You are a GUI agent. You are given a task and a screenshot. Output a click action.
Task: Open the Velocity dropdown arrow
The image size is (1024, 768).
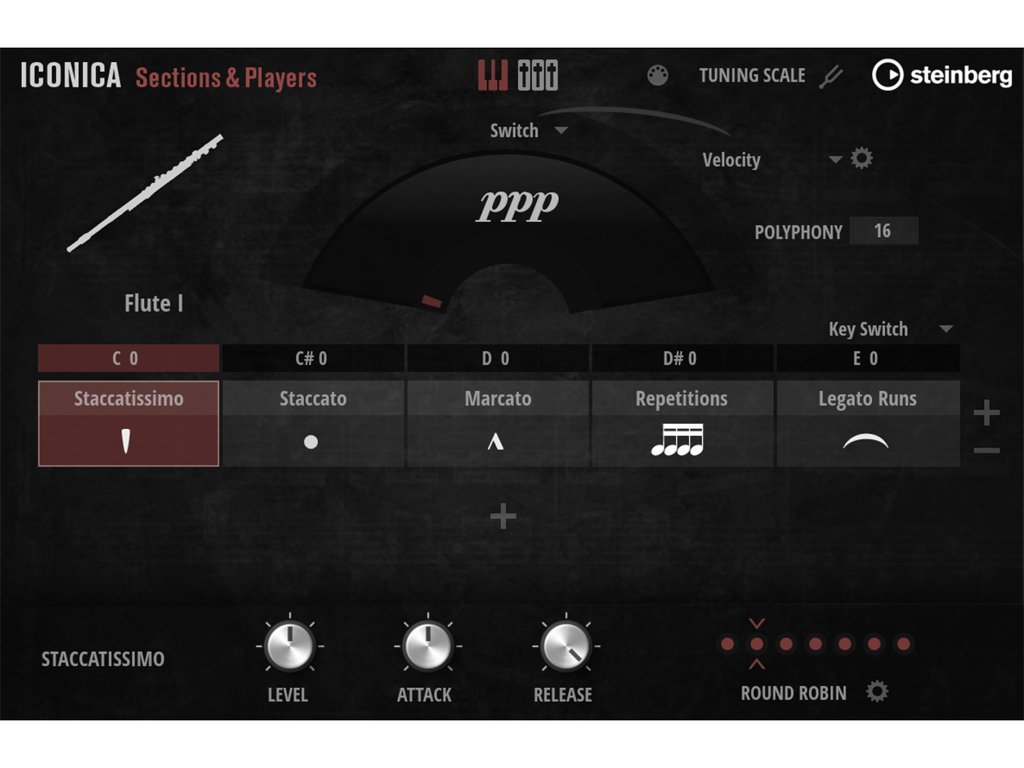(835, 159)
